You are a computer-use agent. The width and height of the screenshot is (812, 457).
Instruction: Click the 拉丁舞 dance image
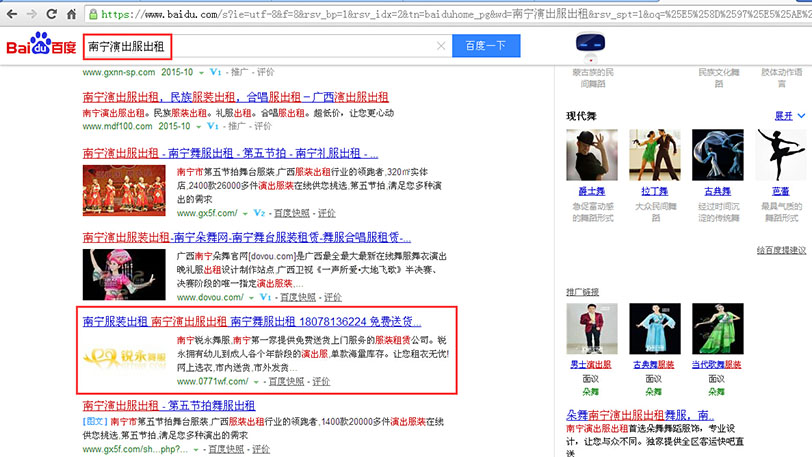(x=655, y=155)
